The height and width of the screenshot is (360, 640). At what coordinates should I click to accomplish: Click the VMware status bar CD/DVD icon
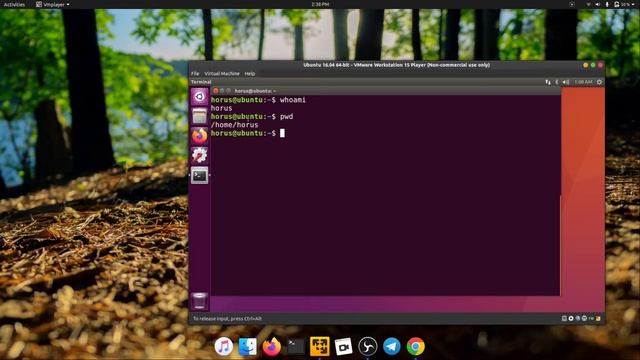pos(571,318)
